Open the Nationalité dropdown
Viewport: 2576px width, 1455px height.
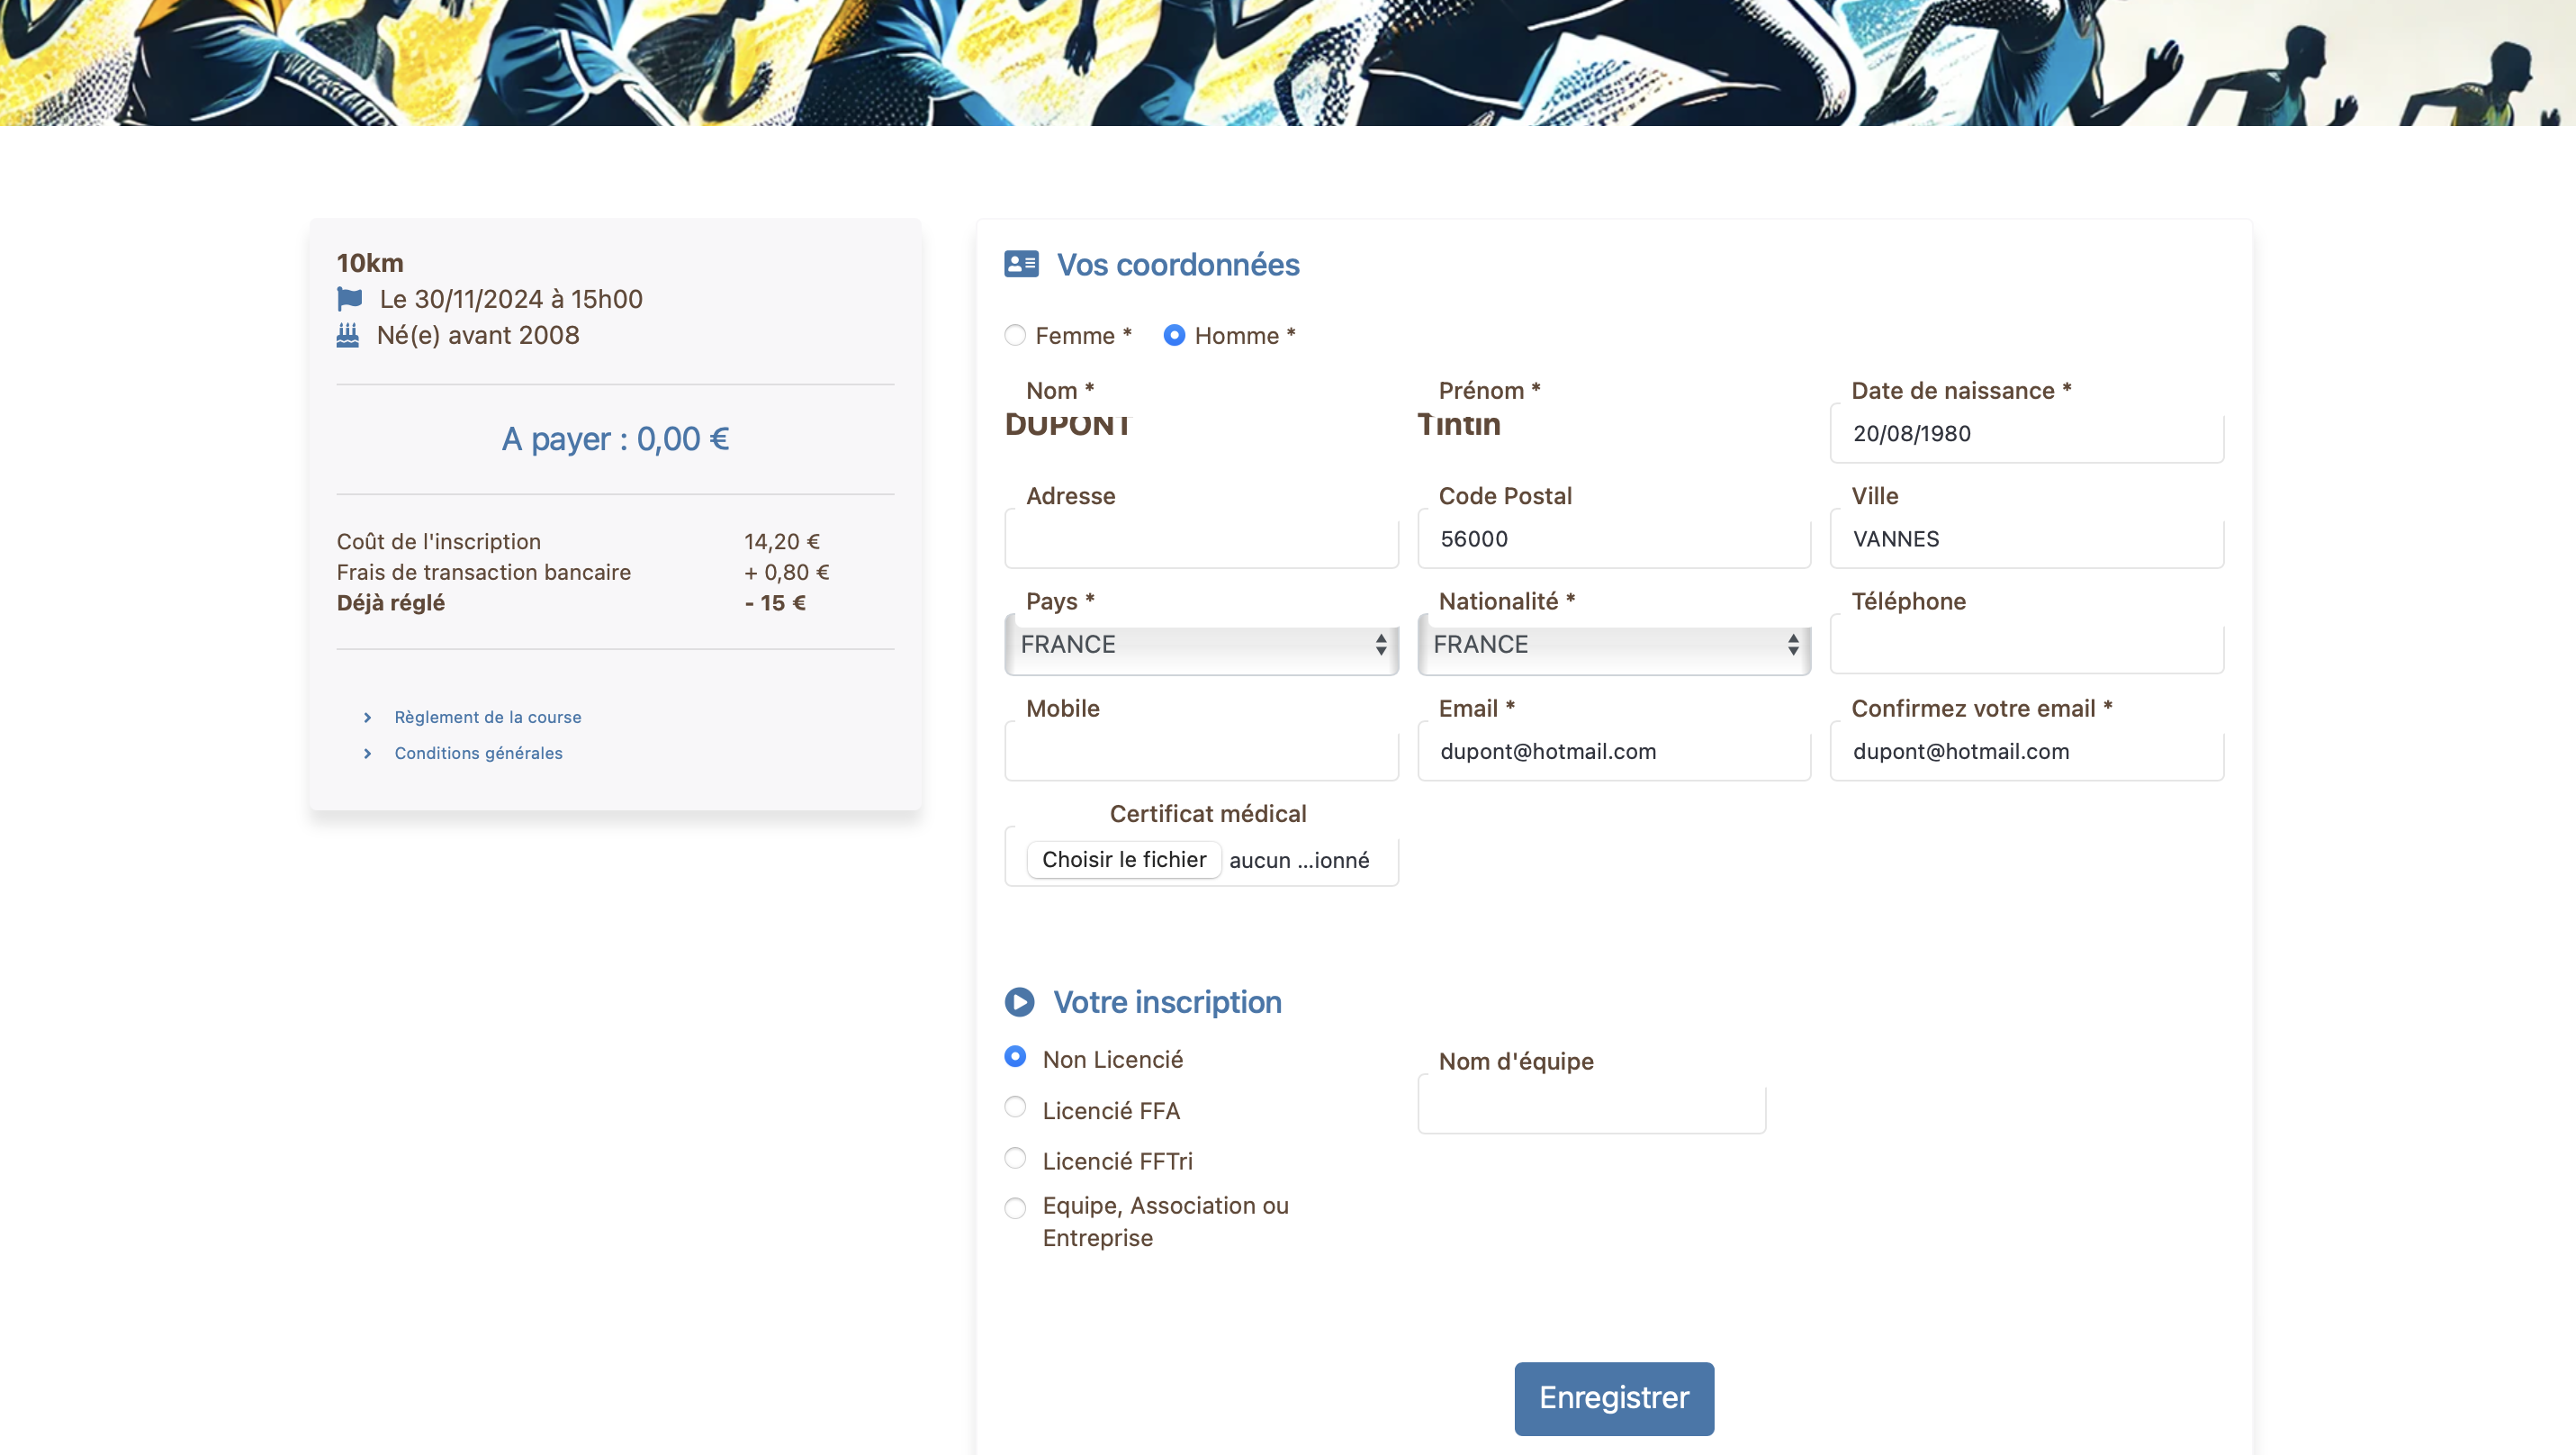point(1613,645)
